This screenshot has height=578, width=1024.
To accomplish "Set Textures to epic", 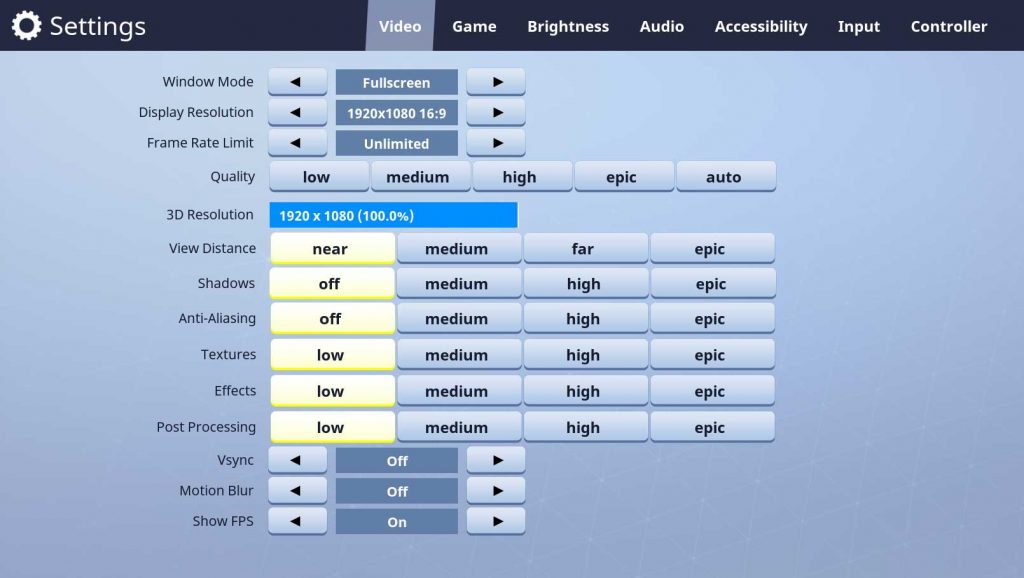I will (712, 355).
